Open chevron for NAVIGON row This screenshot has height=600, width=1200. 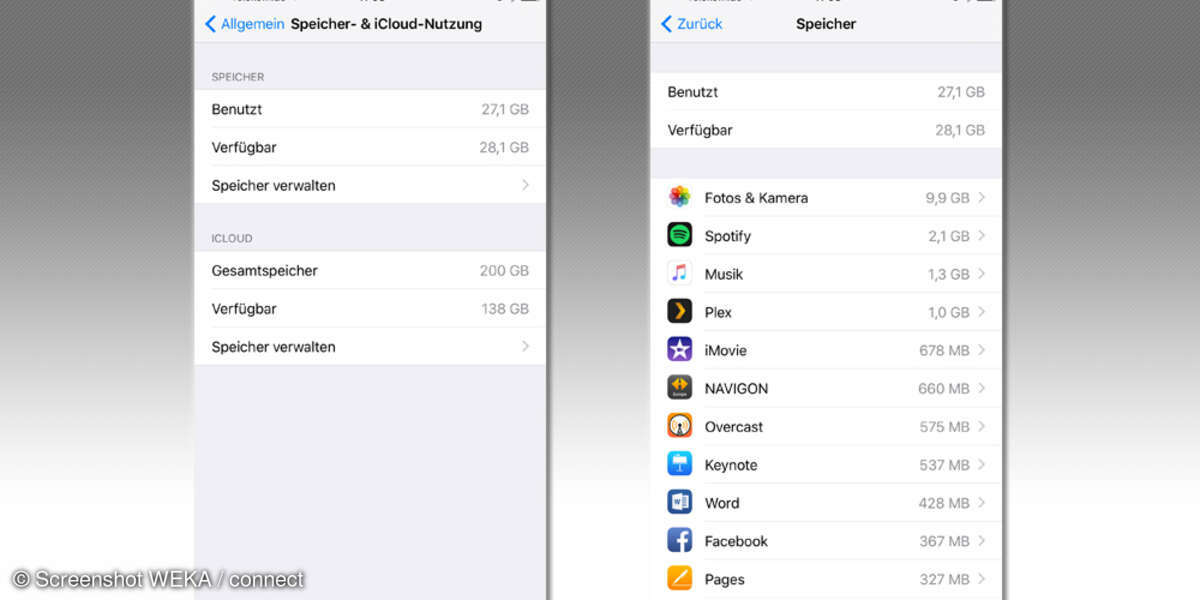[x=982, y=388]
